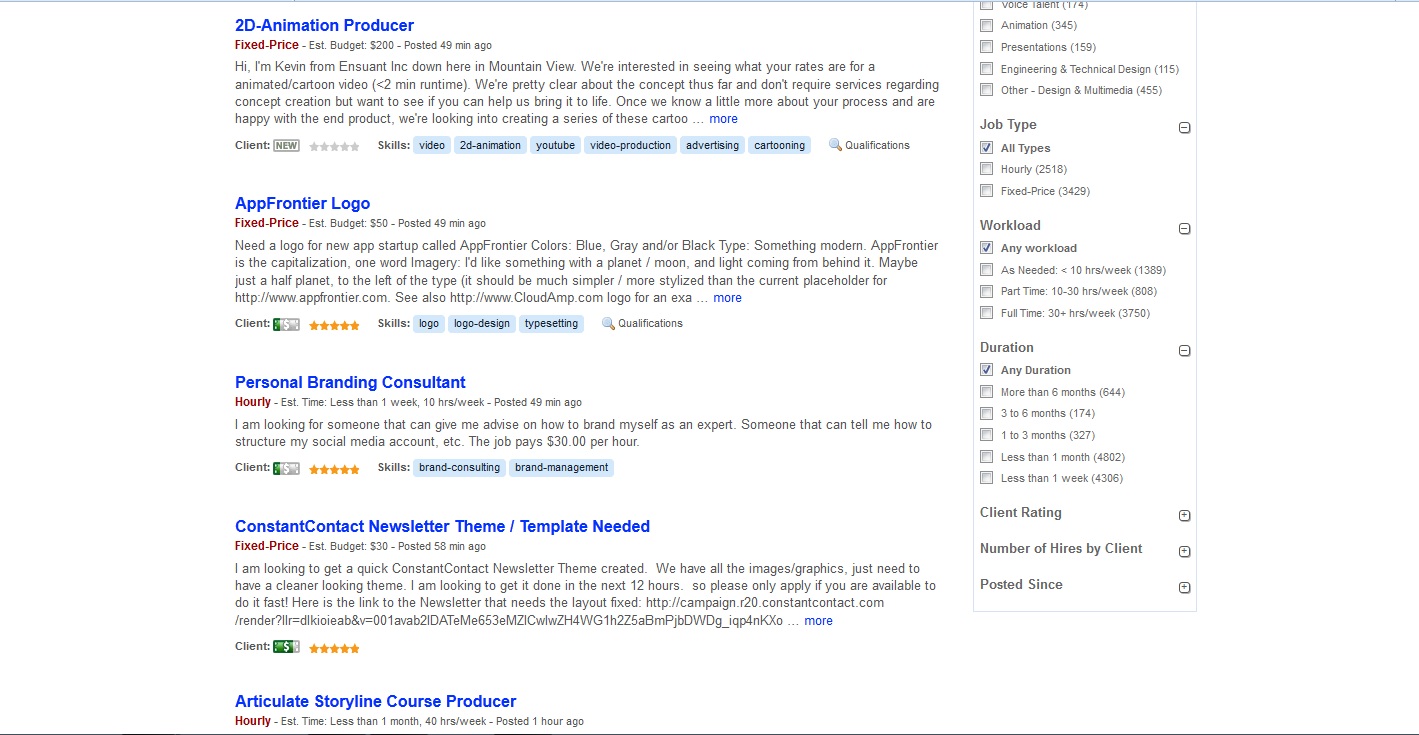Check the Fixed-Price (3429) job type
Screen dimensions: 1419x735
pos(987,191)
